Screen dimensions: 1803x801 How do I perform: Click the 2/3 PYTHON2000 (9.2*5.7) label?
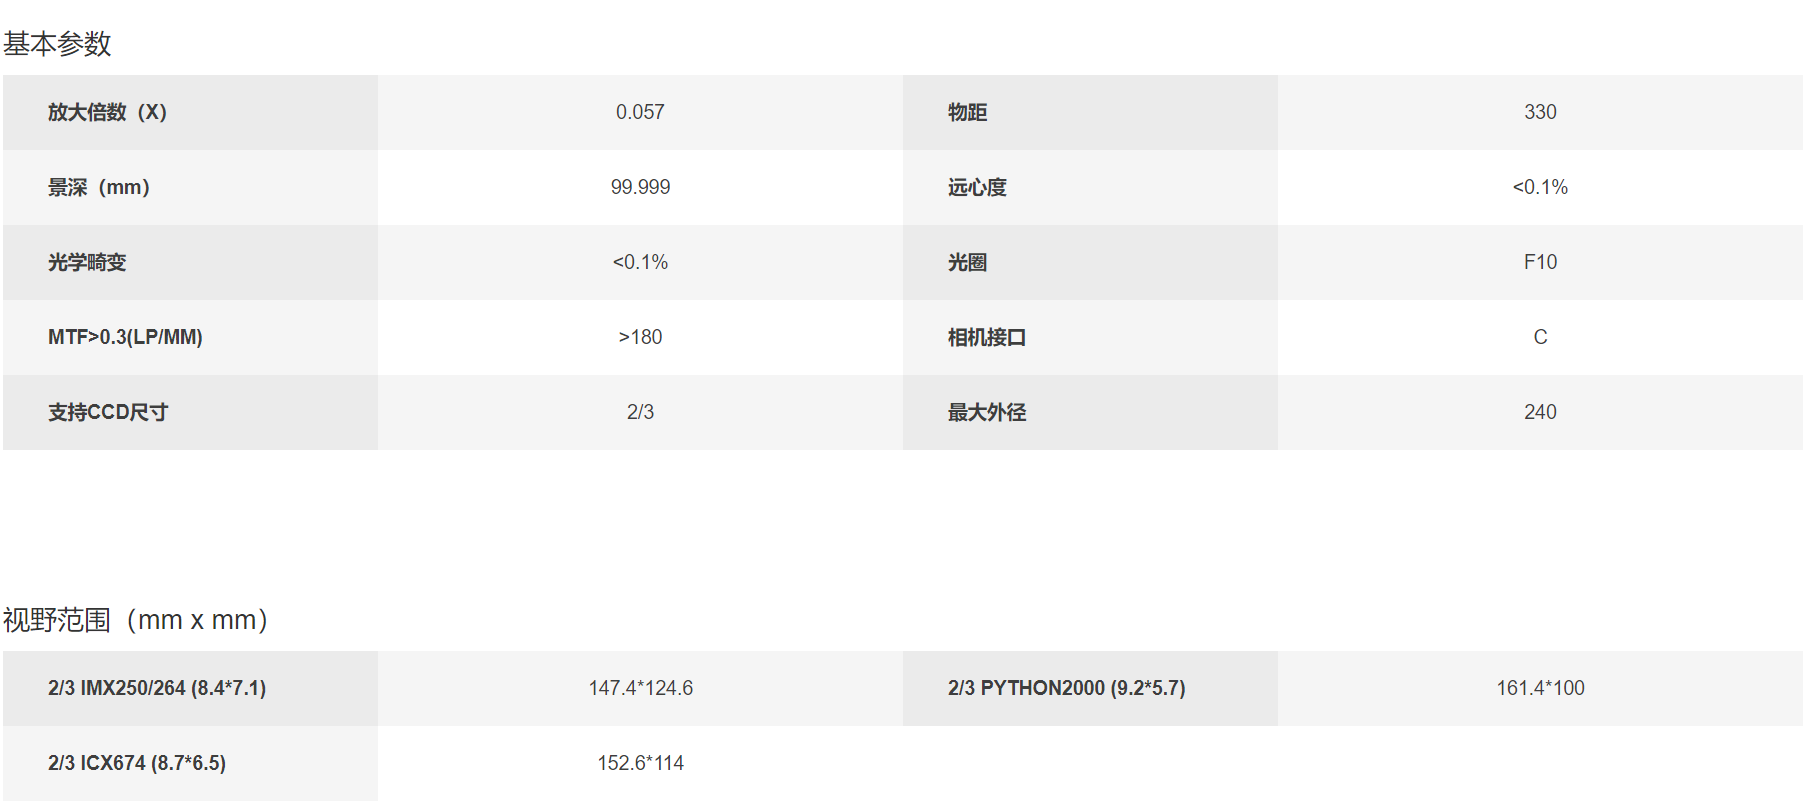pos(1066,688)
